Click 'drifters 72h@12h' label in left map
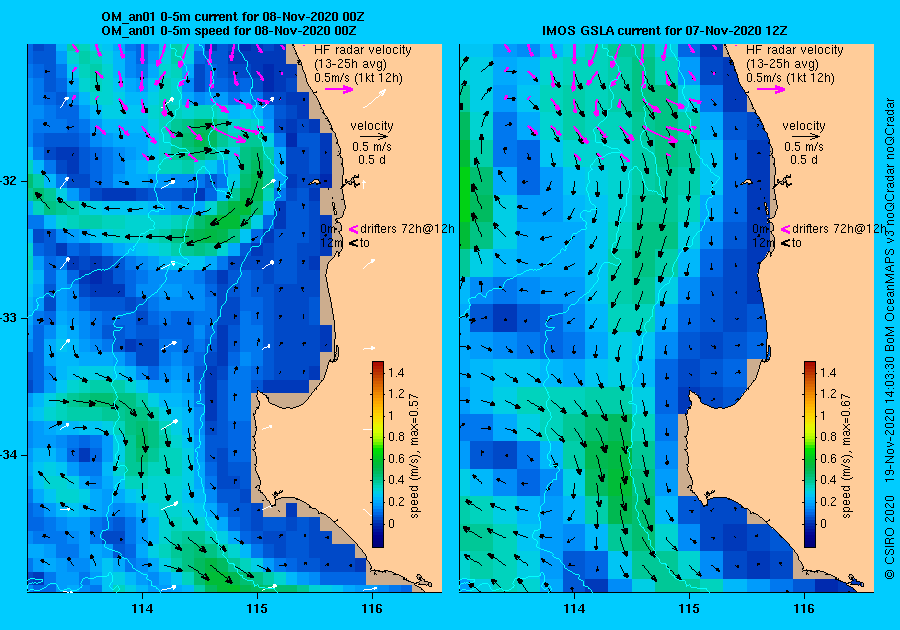 coord(408,229)
